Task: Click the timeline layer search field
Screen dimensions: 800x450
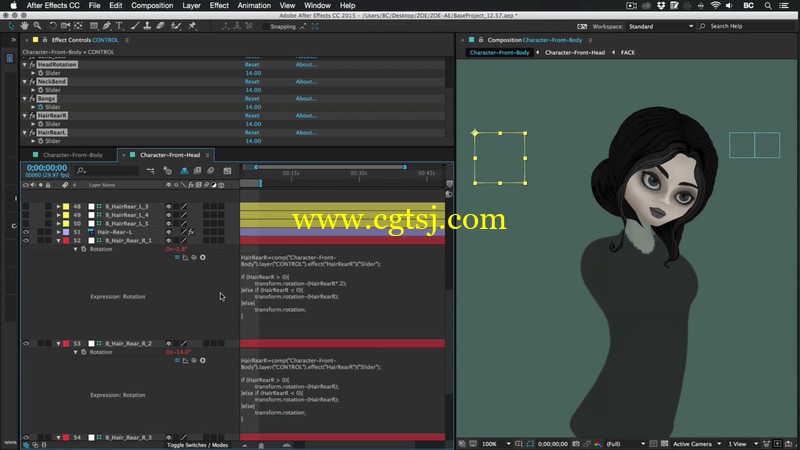Action: coord(107,171)
